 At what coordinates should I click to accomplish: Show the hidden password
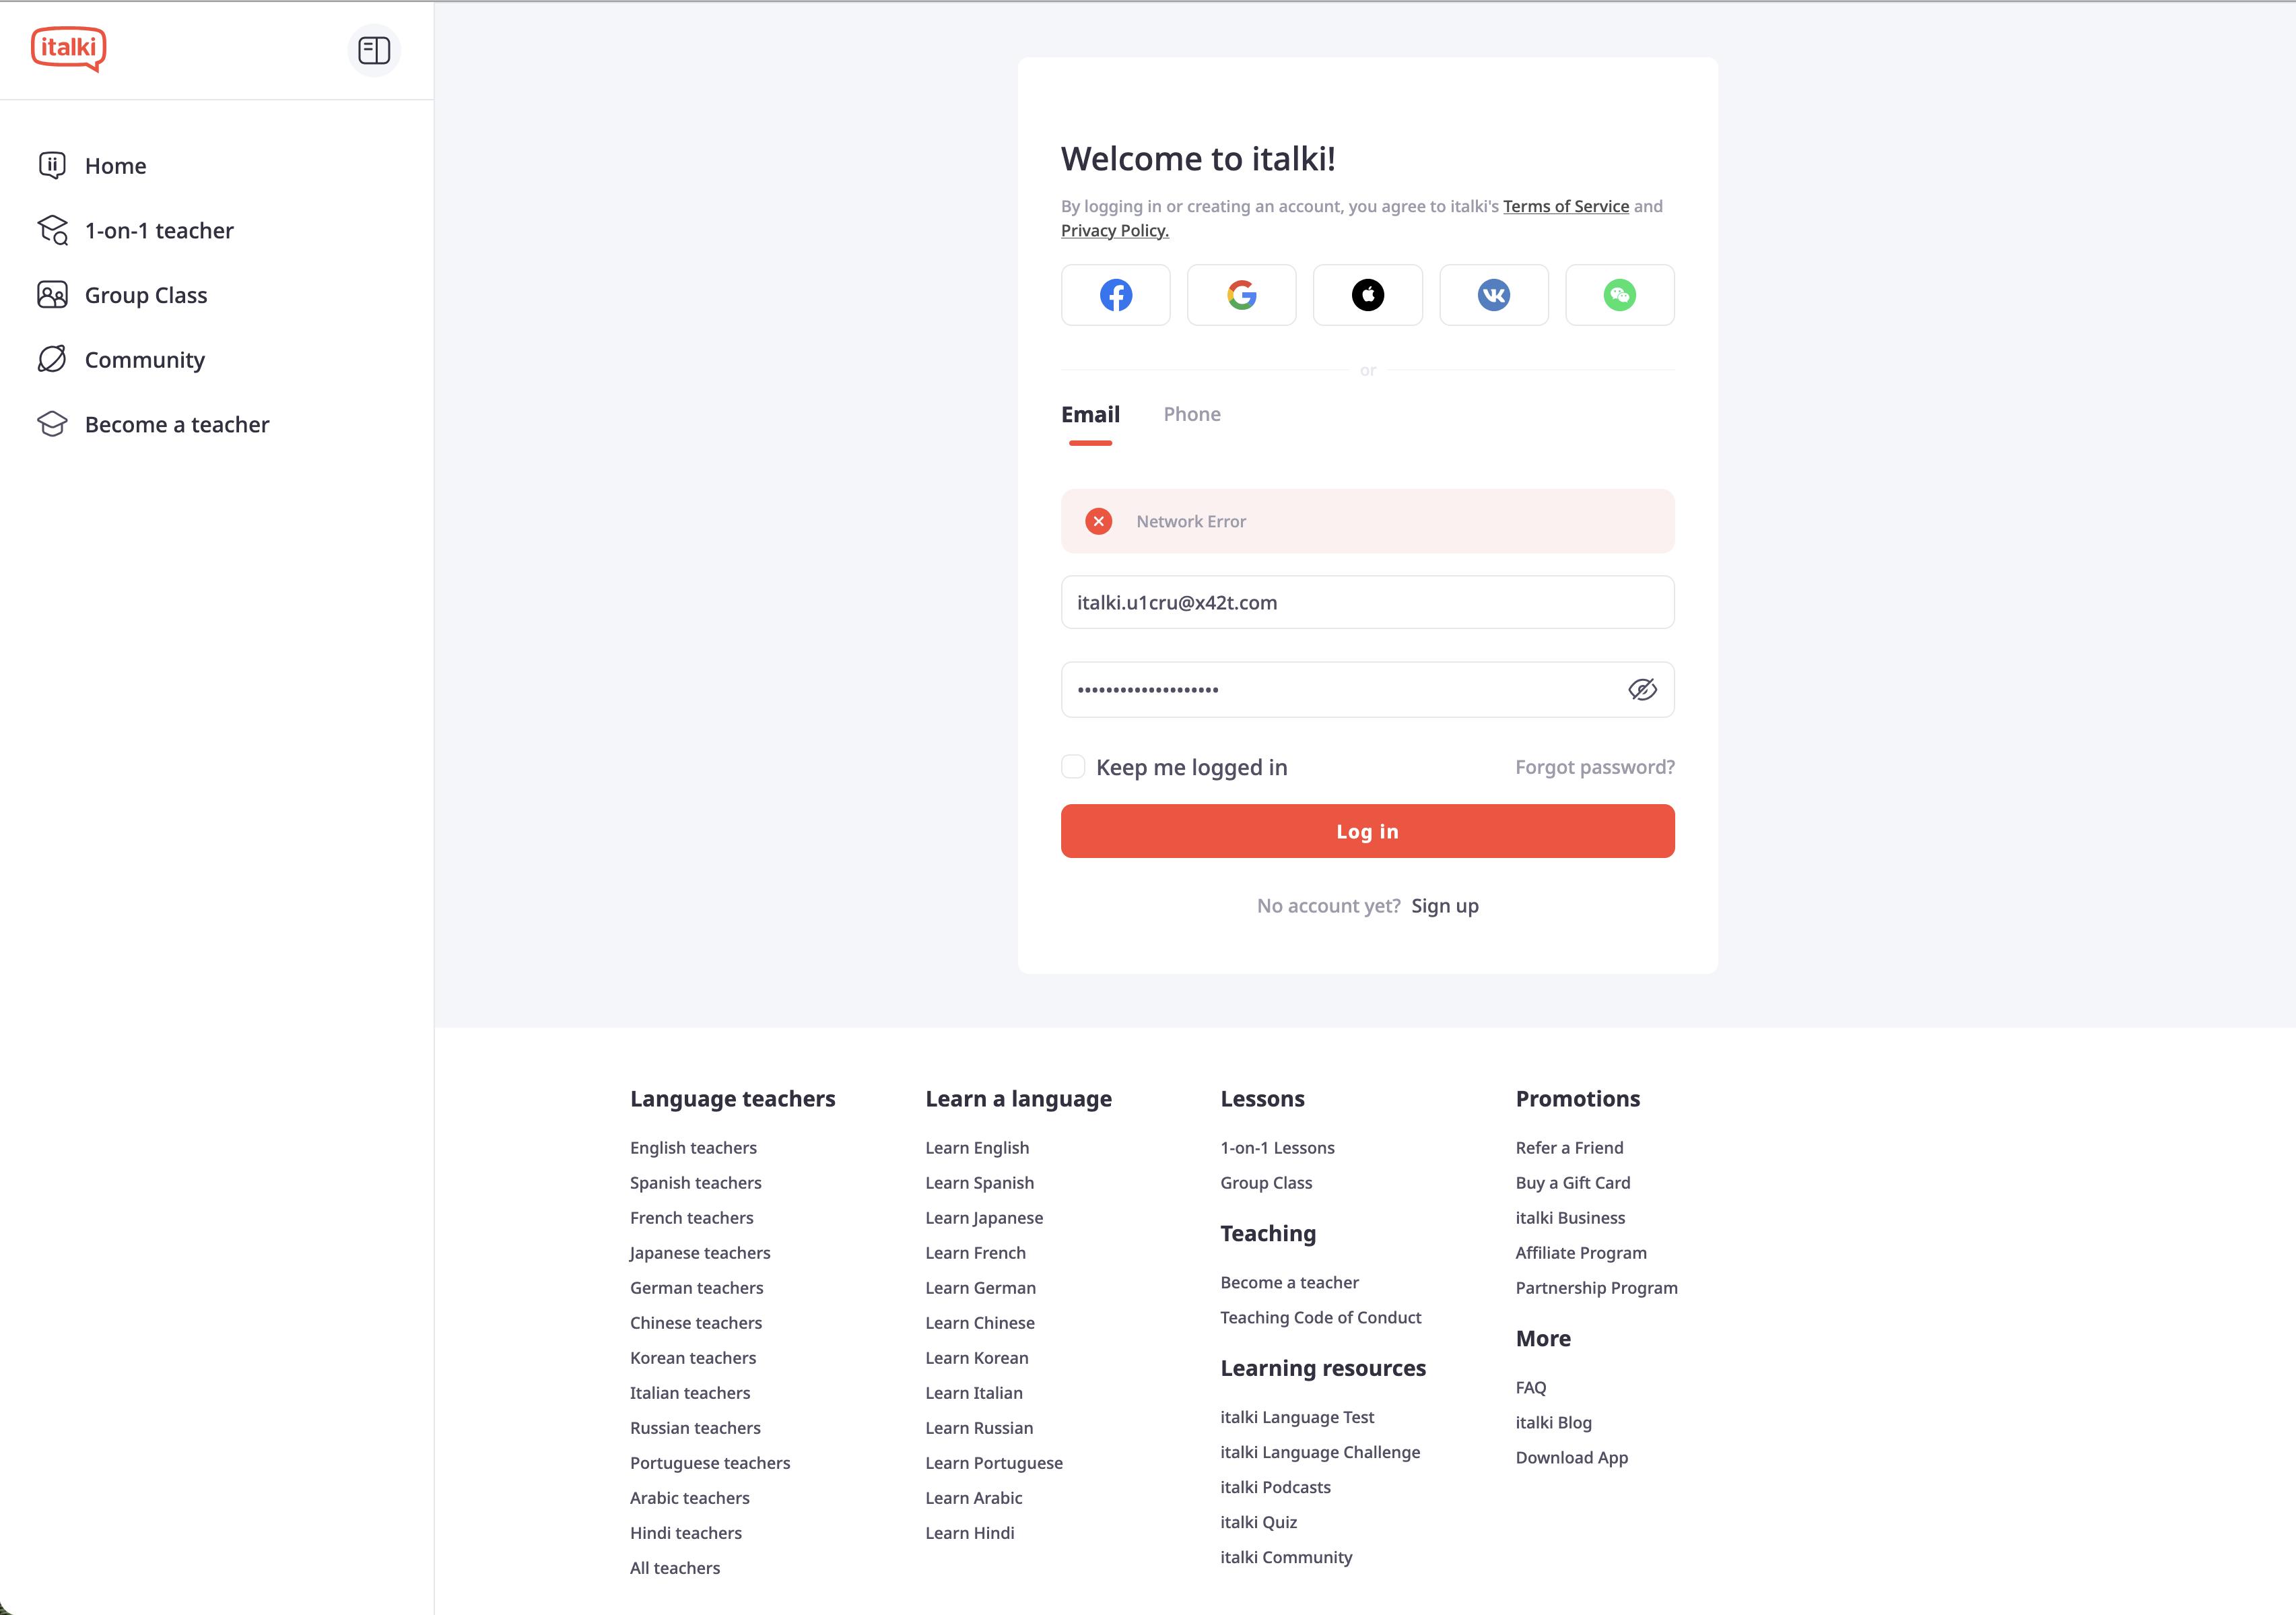[x=1641, y=689]
